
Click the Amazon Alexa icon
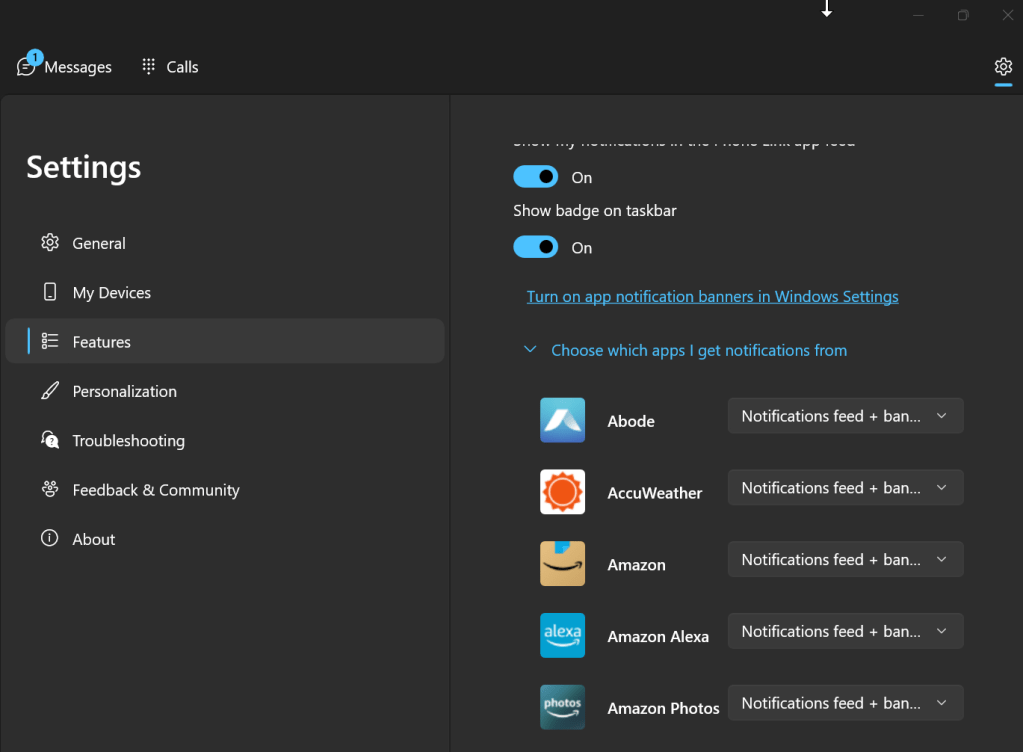pyautogui.click(x=562, y=636)
